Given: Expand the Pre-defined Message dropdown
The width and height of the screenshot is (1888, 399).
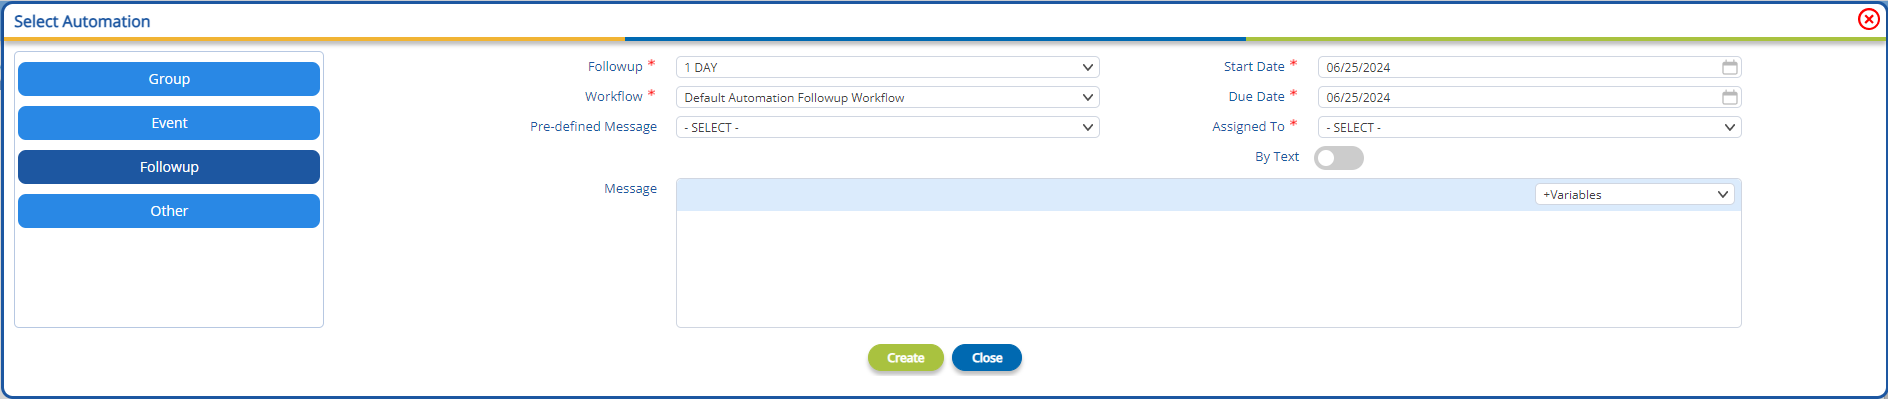Looking at the screenshot, I should [x=887, y=127].
